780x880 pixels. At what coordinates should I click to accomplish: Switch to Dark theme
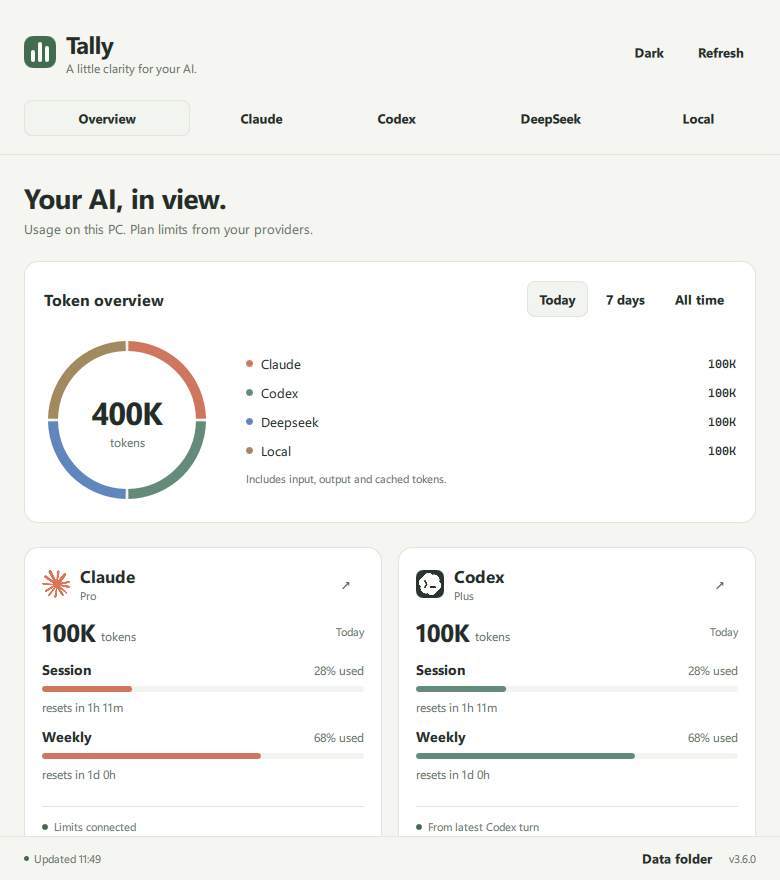(x=649, y=53)
